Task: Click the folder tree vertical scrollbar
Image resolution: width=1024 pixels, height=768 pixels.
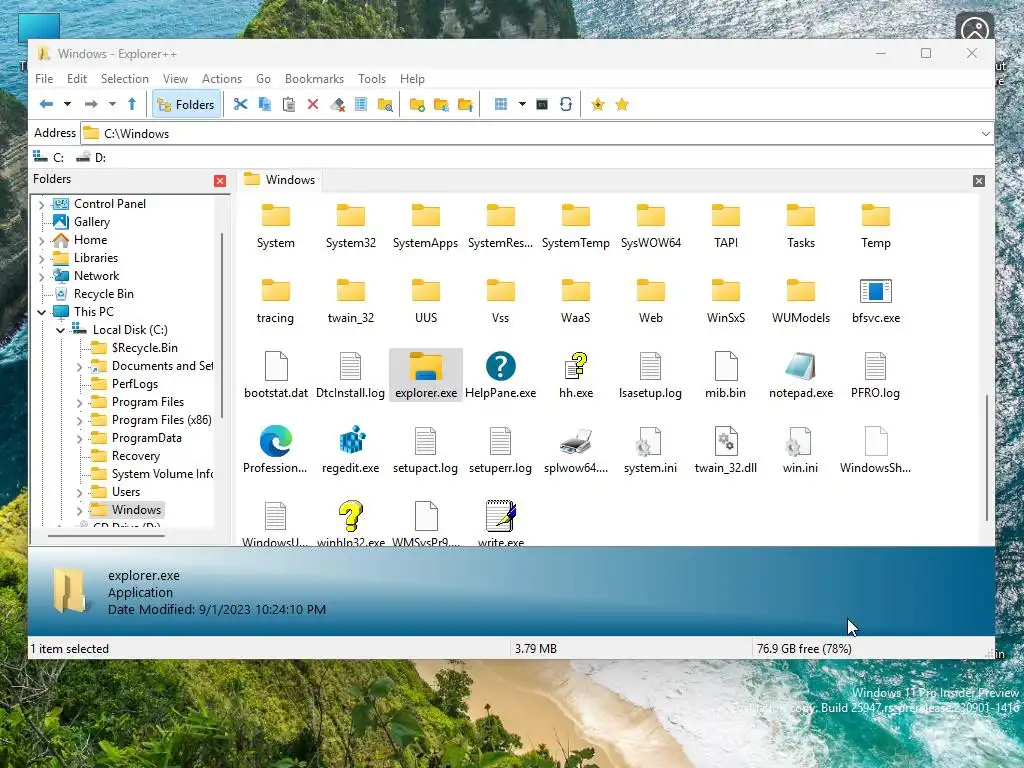Action: point(221,325)
